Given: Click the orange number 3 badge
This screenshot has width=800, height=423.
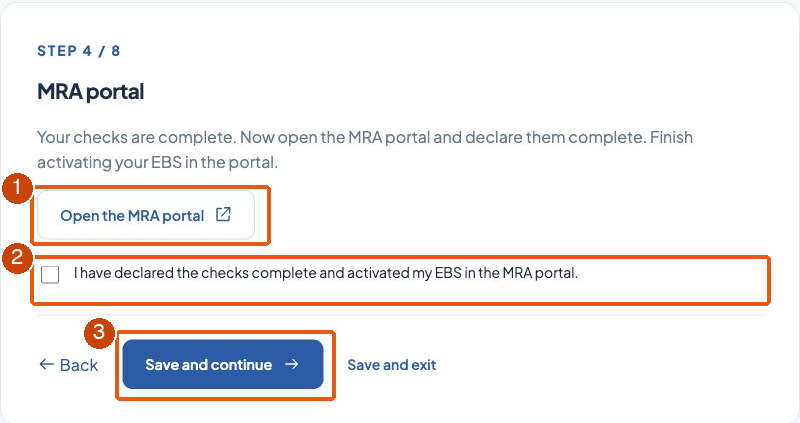Looking at the screenshot, I should click(x=98, y=333).
